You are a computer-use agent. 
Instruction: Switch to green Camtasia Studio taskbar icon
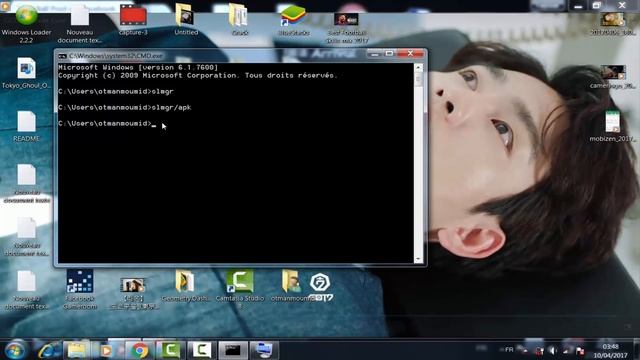tap(171, 350)
